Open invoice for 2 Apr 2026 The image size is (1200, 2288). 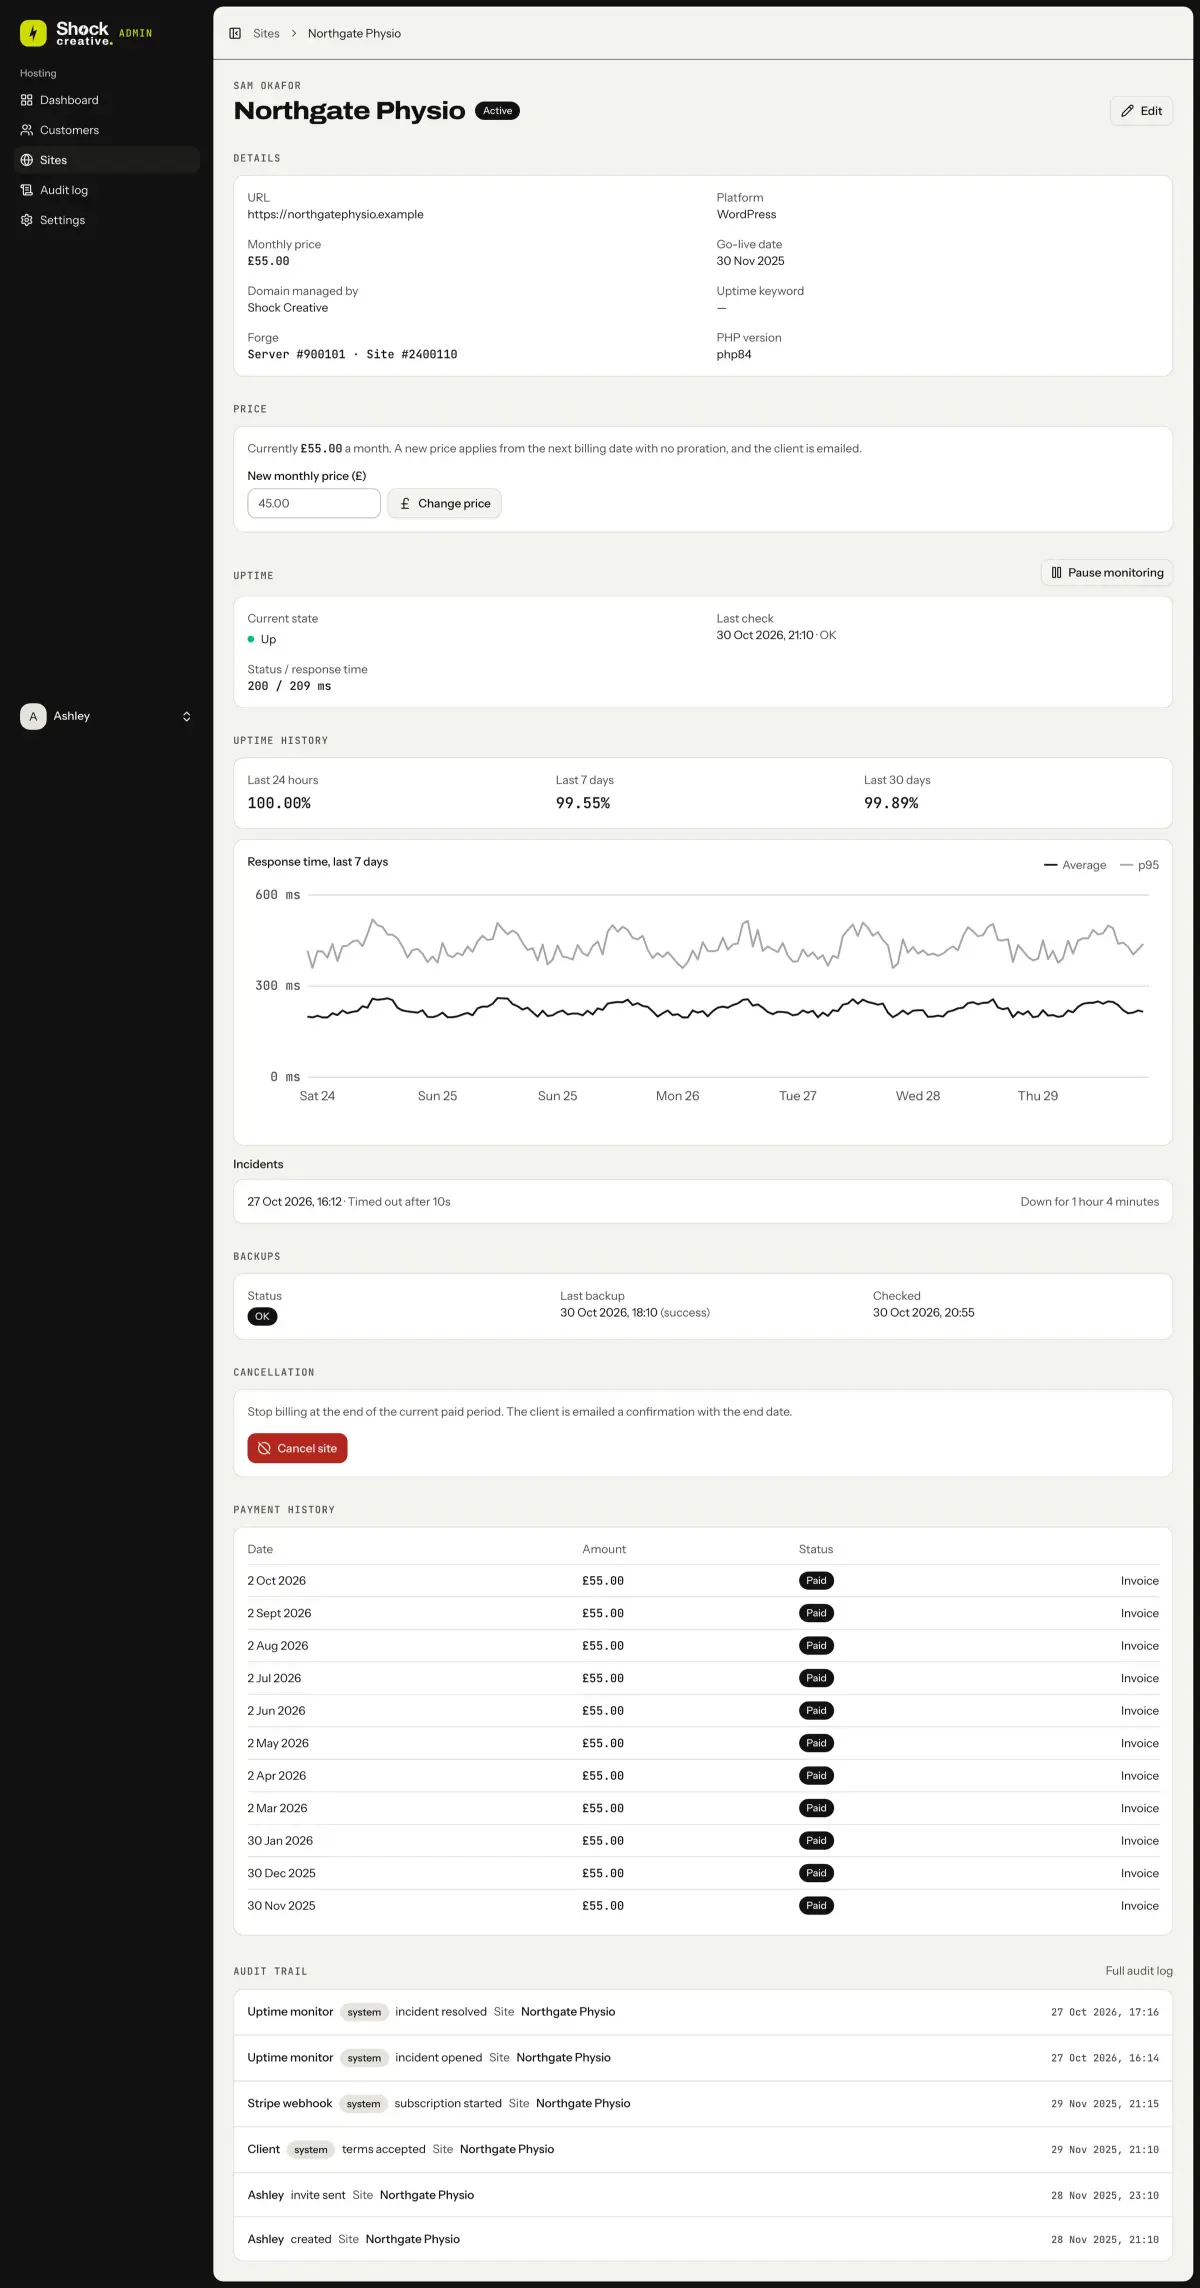(1139, 1776)
